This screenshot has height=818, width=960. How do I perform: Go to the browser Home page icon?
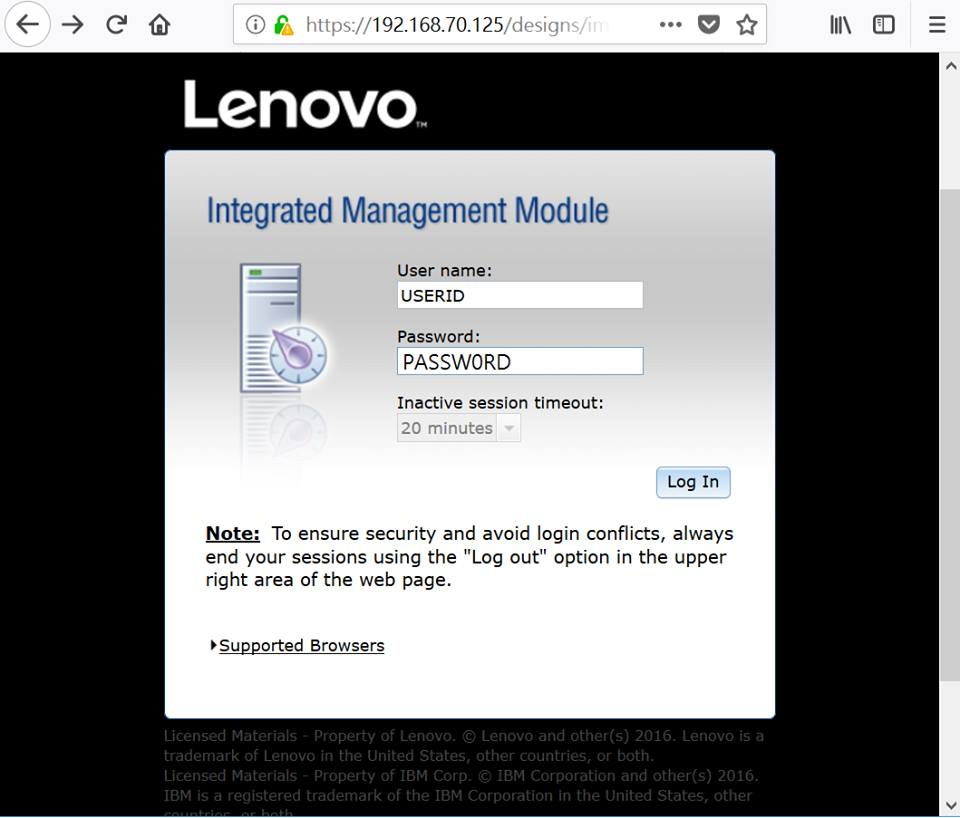tap(159, 25)
